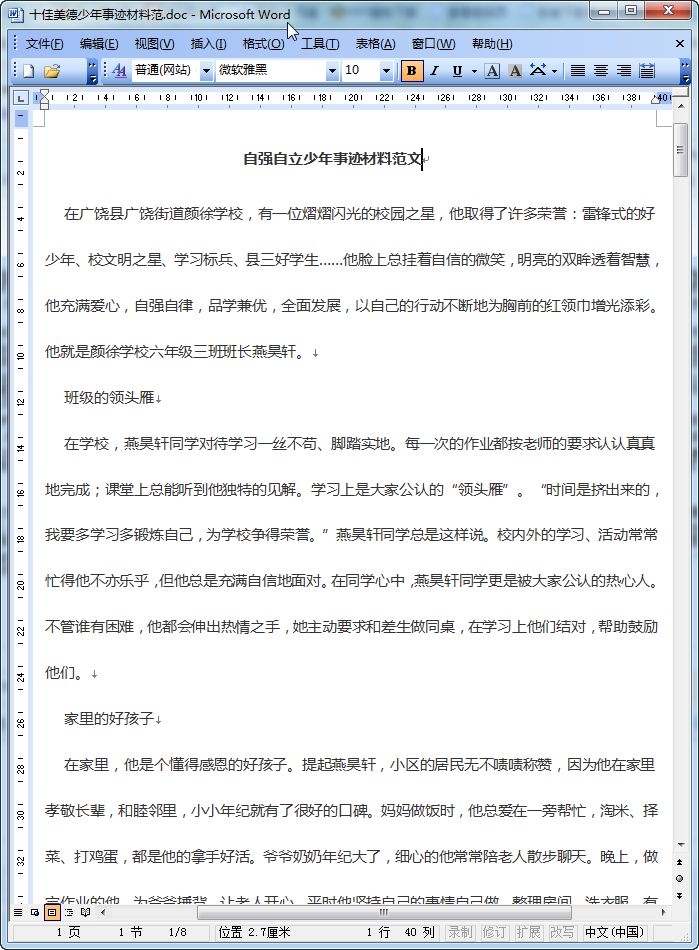This screenshot has width=699, height=950.
Task: Click the document split handle above scrollbar
Action: (680, 93)
